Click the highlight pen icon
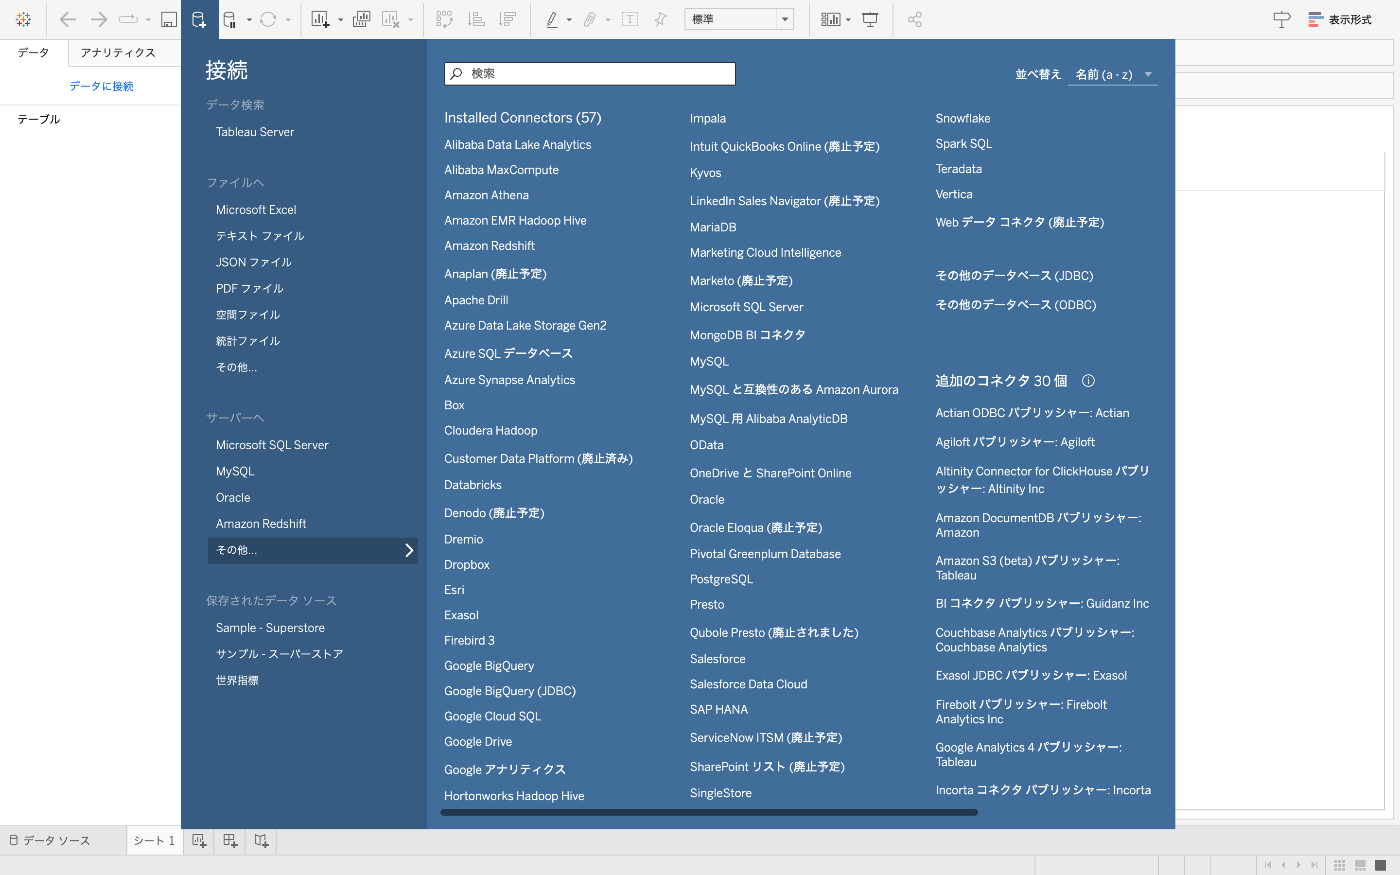 click(x=552, y=19)
